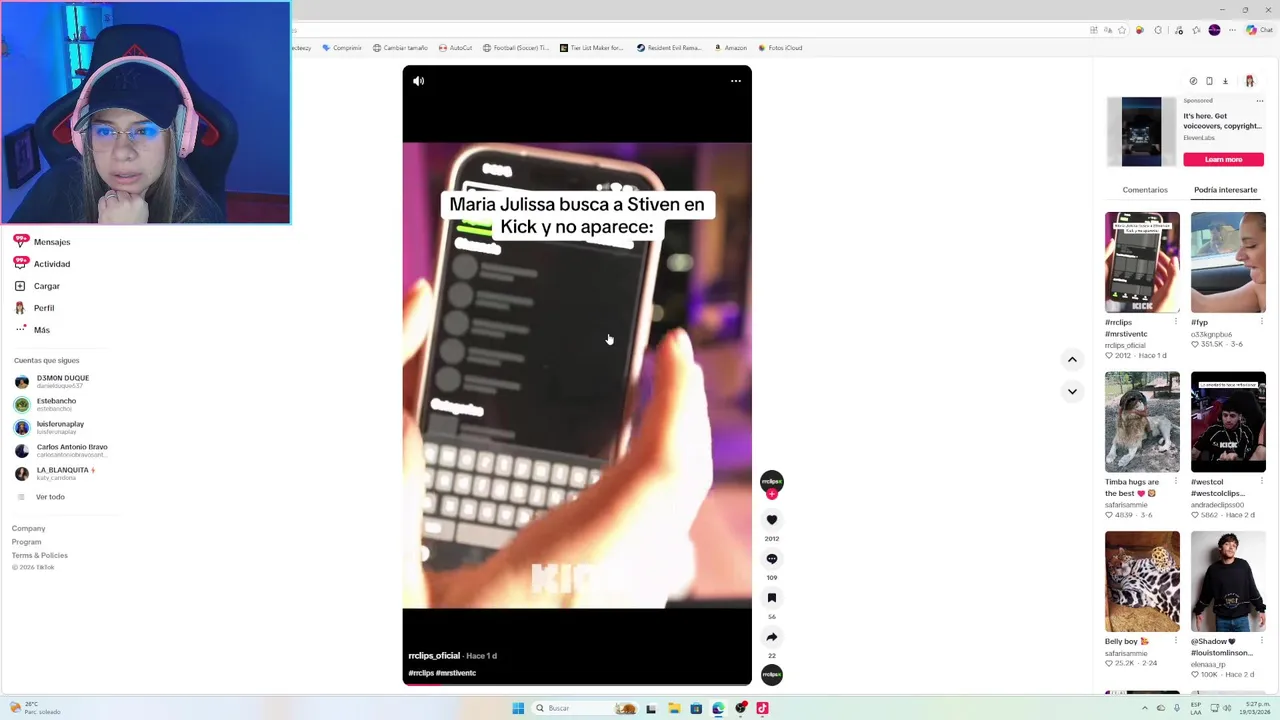This screenshot has height=720, width=1280.
Task: Open the Copilot Chat button in Edge
Action: click(x=1258, y=30)
